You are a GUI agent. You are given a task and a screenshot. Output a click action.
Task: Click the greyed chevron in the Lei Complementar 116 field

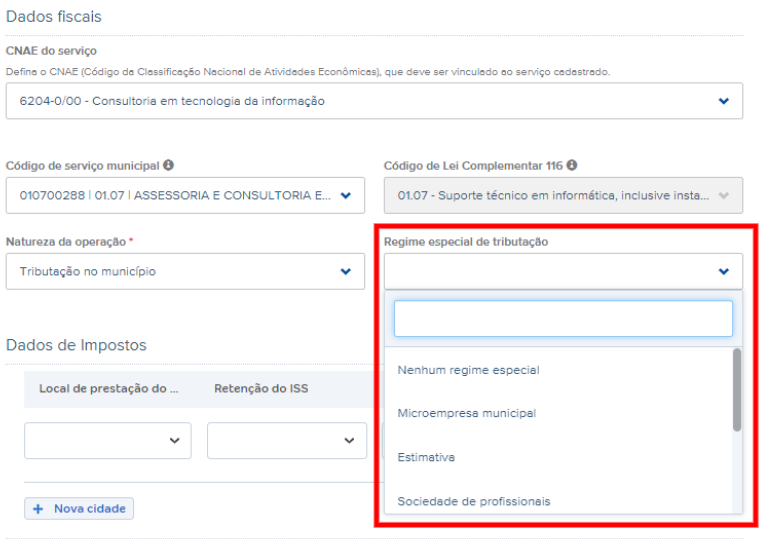723,196
